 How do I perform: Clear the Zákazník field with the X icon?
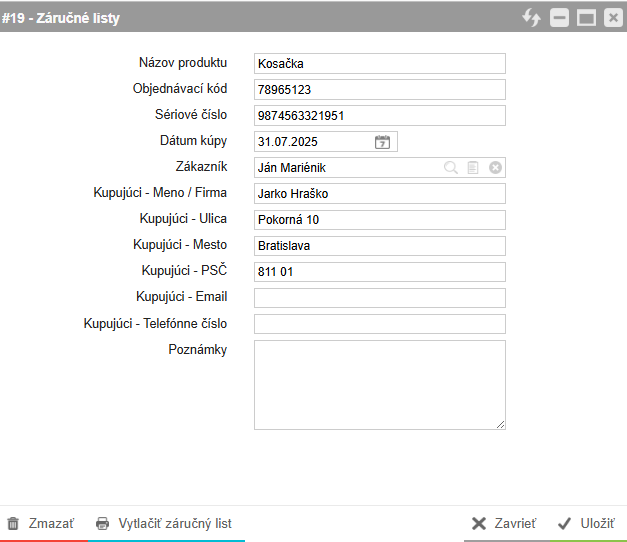pos(495,168)
